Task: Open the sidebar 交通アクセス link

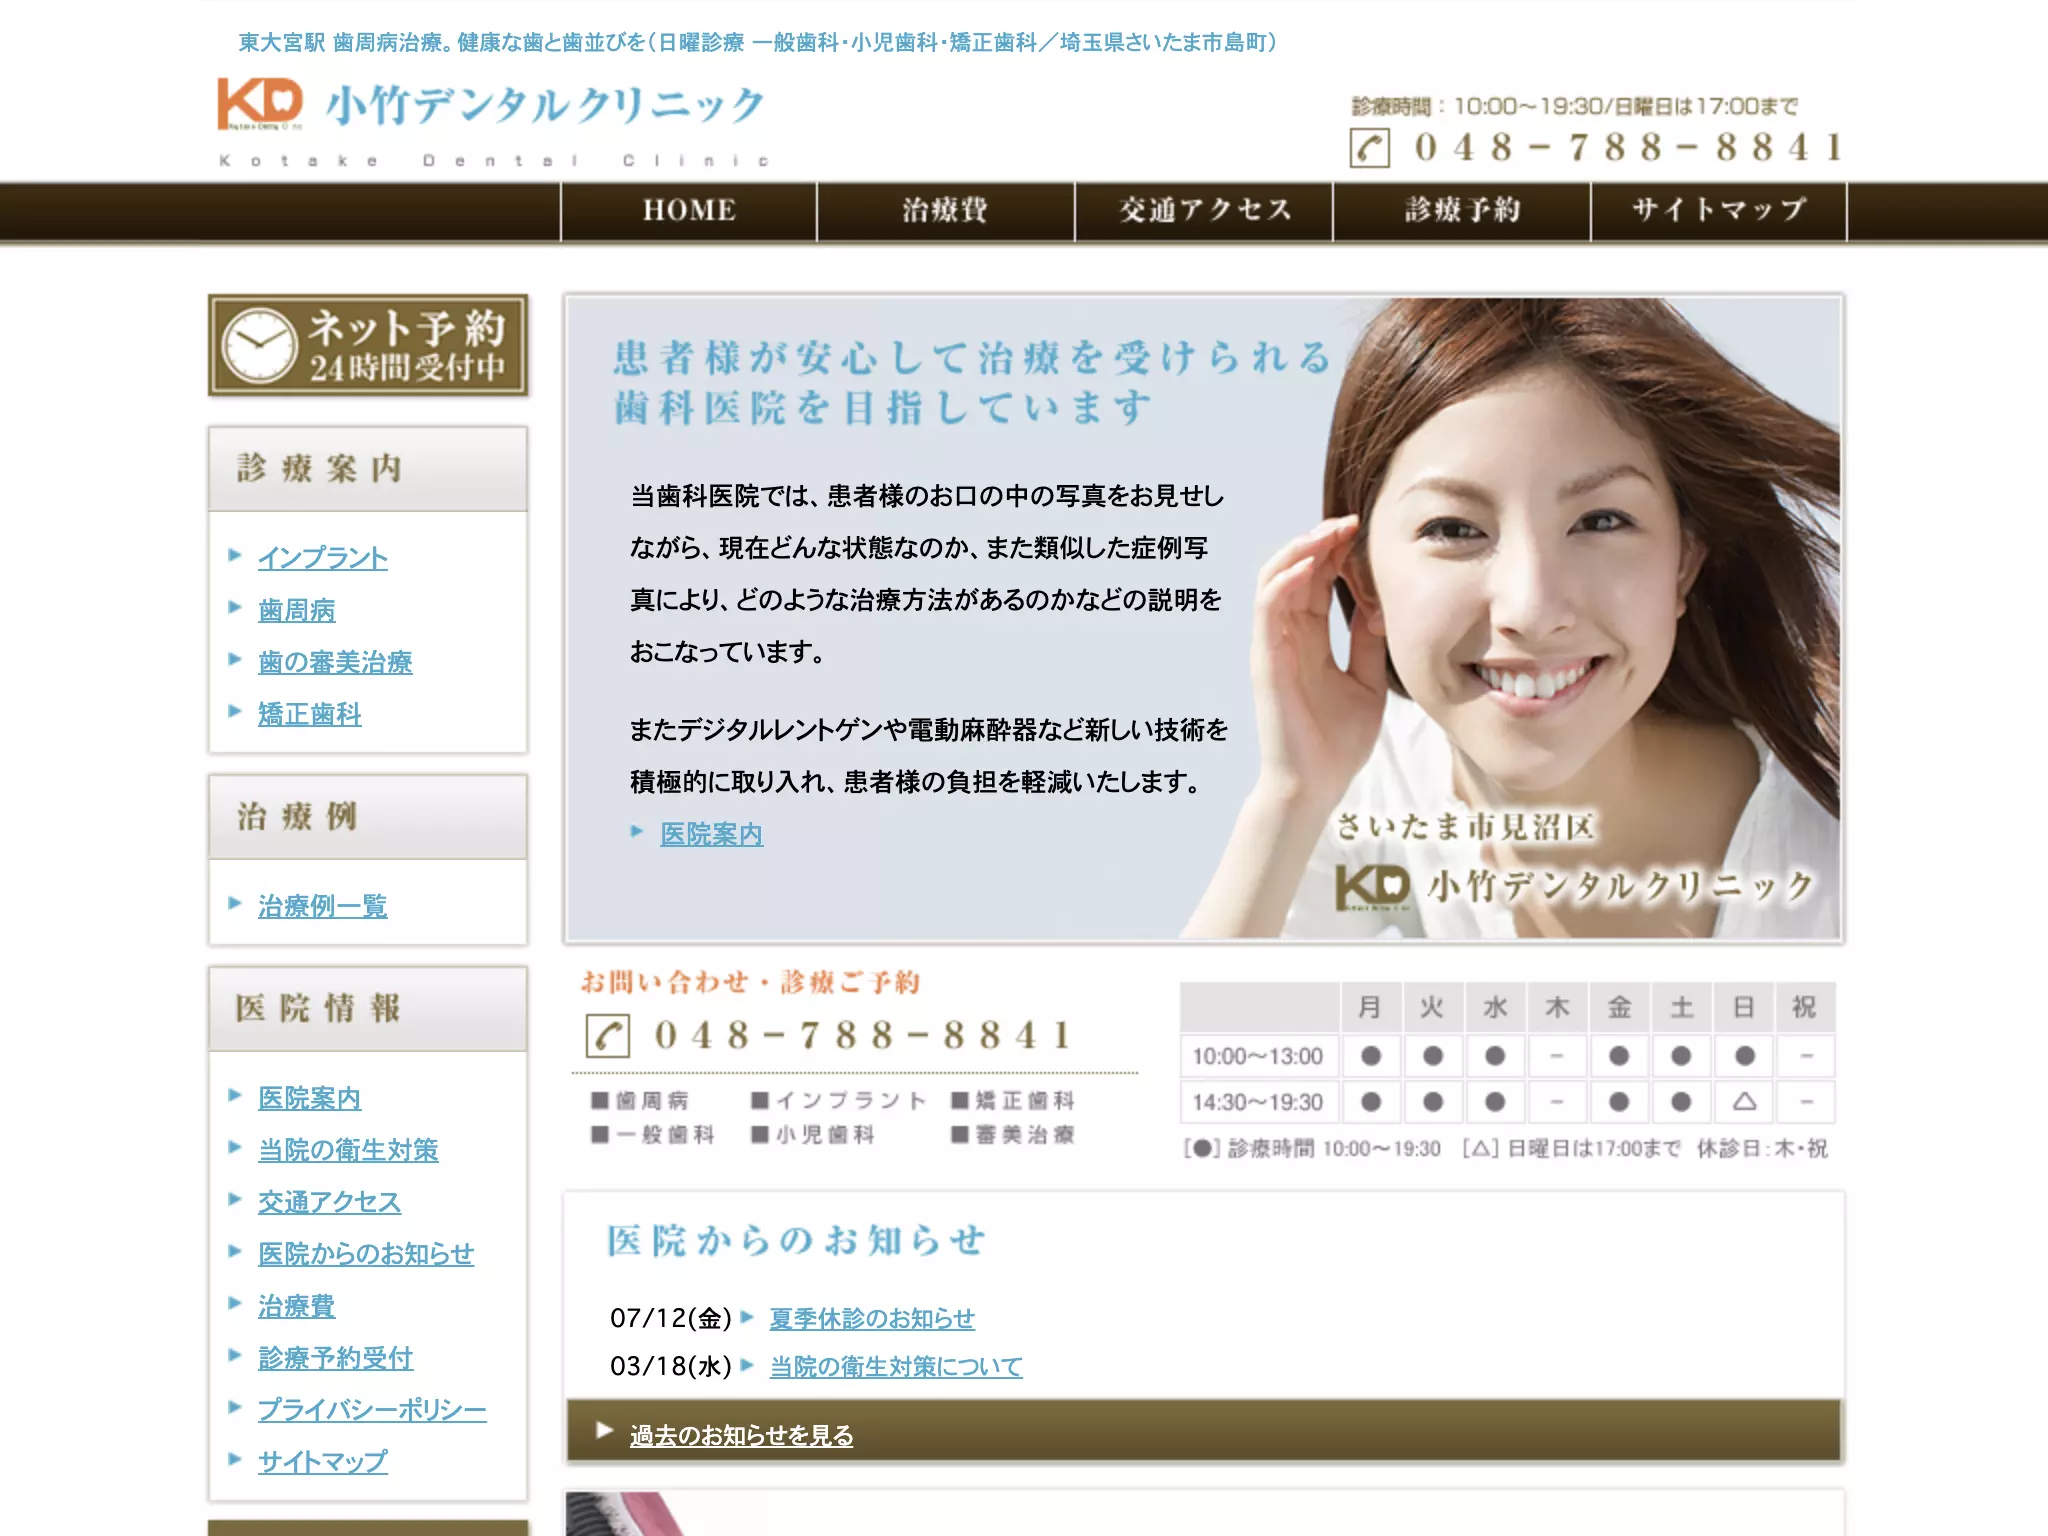Action: point(329,1201)
